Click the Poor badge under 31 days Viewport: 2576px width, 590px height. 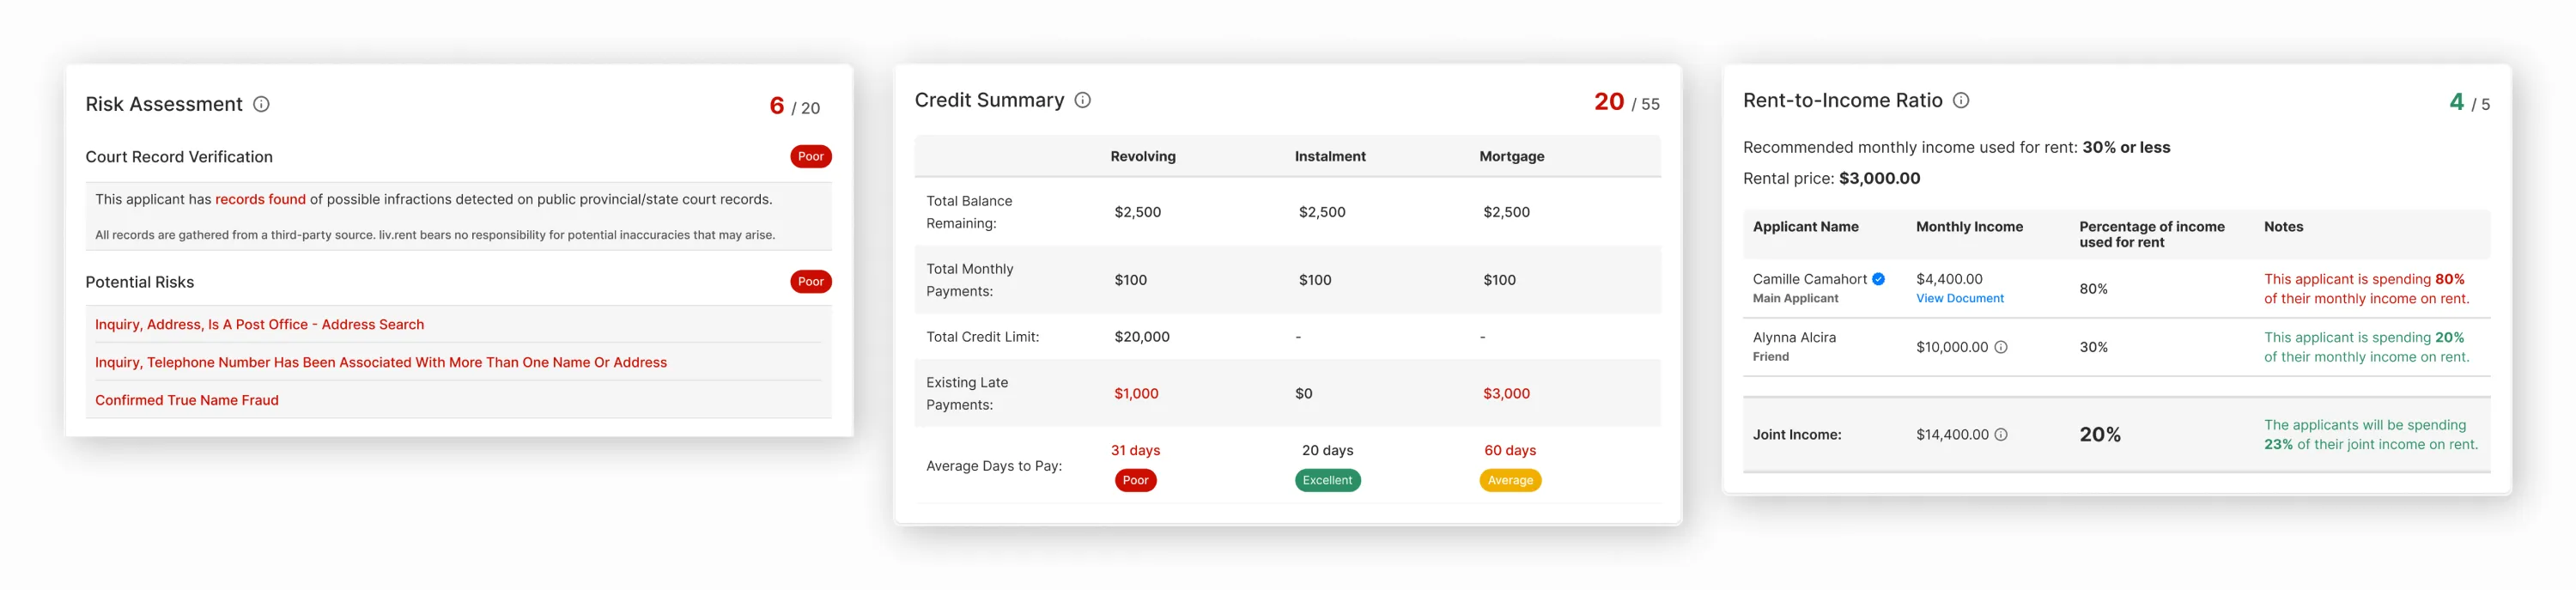coord(1135,480)
